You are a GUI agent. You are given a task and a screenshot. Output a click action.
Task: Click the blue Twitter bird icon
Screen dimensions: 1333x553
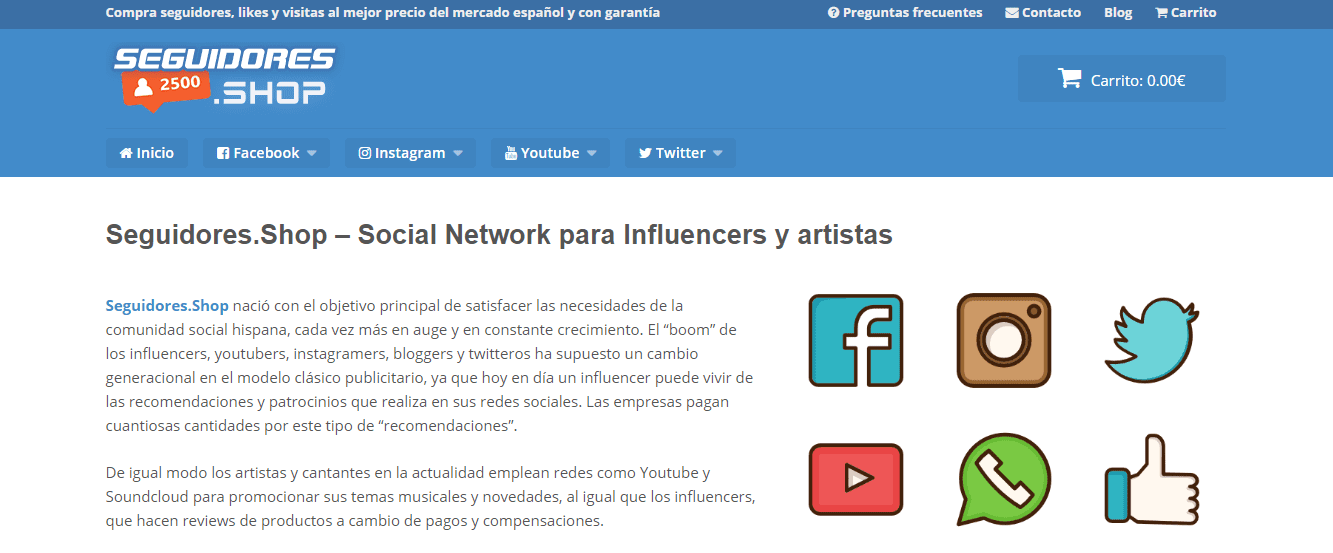click(x=1151, y=340)
